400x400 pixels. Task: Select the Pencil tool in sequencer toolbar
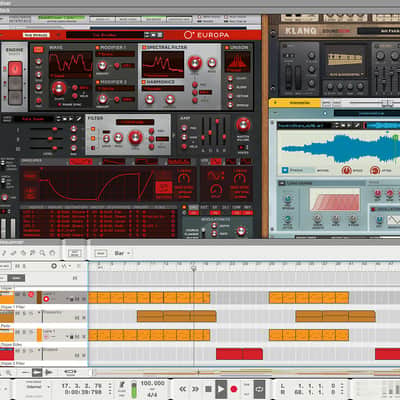click(4, 253)
